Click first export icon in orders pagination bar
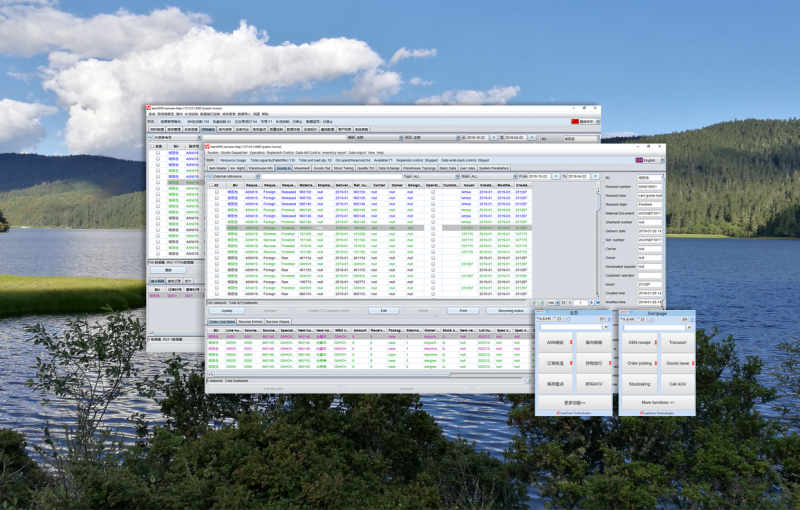This screenshot has height=510, width=800. click(534, 302)
